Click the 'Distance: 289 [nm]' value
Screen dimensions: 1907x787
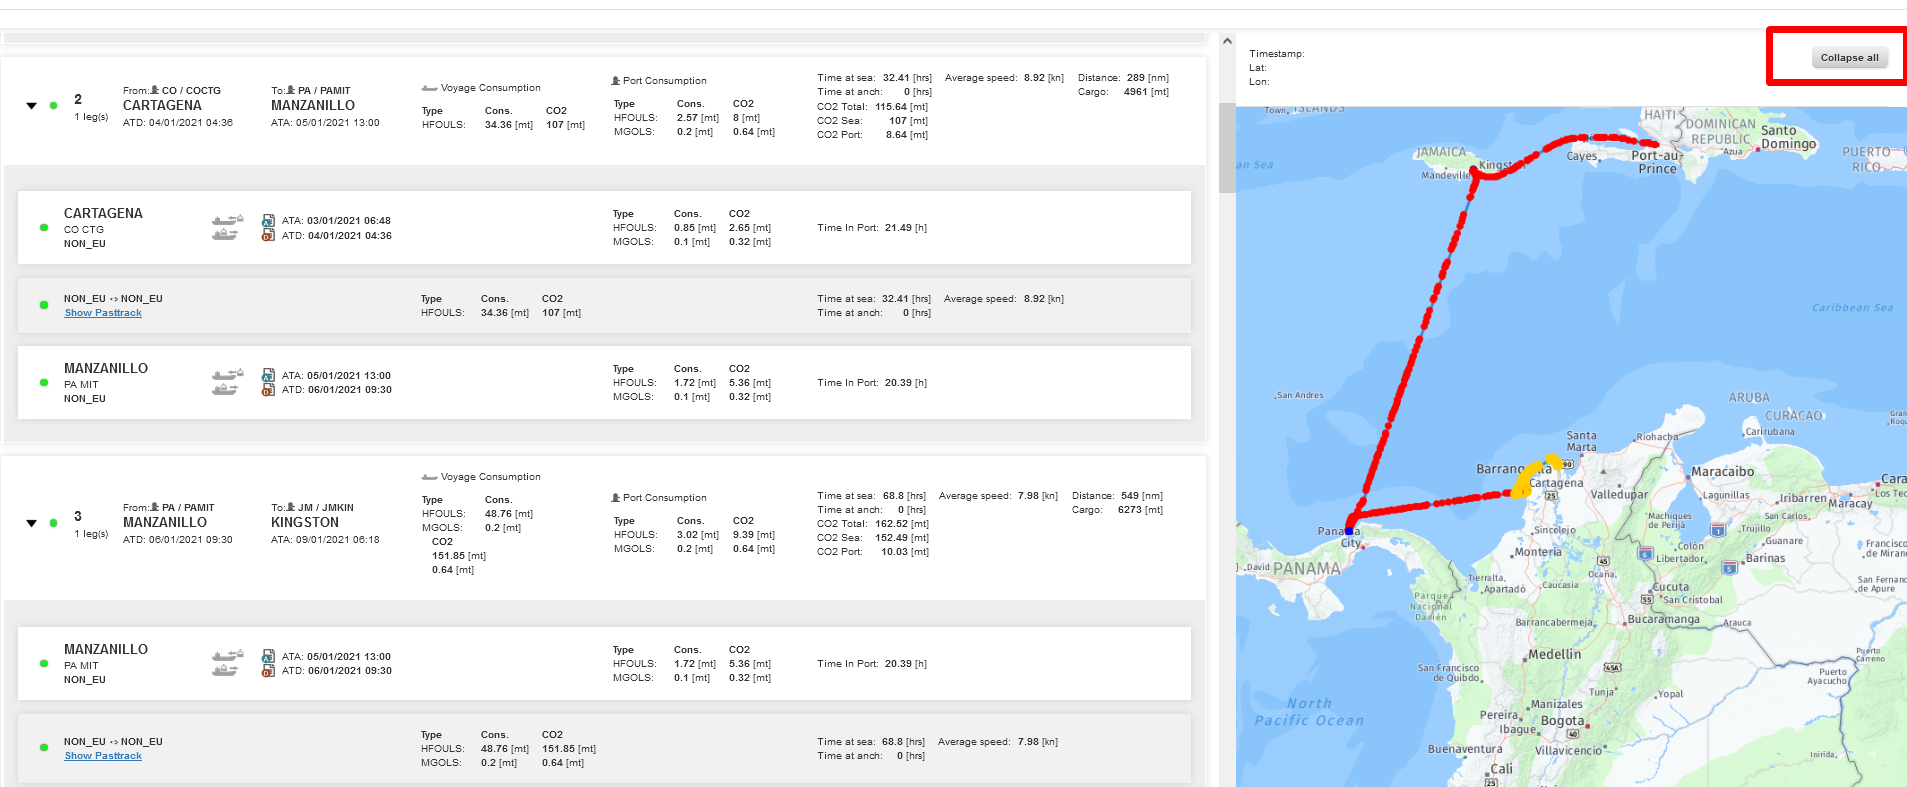click(x=1123, y=77)
